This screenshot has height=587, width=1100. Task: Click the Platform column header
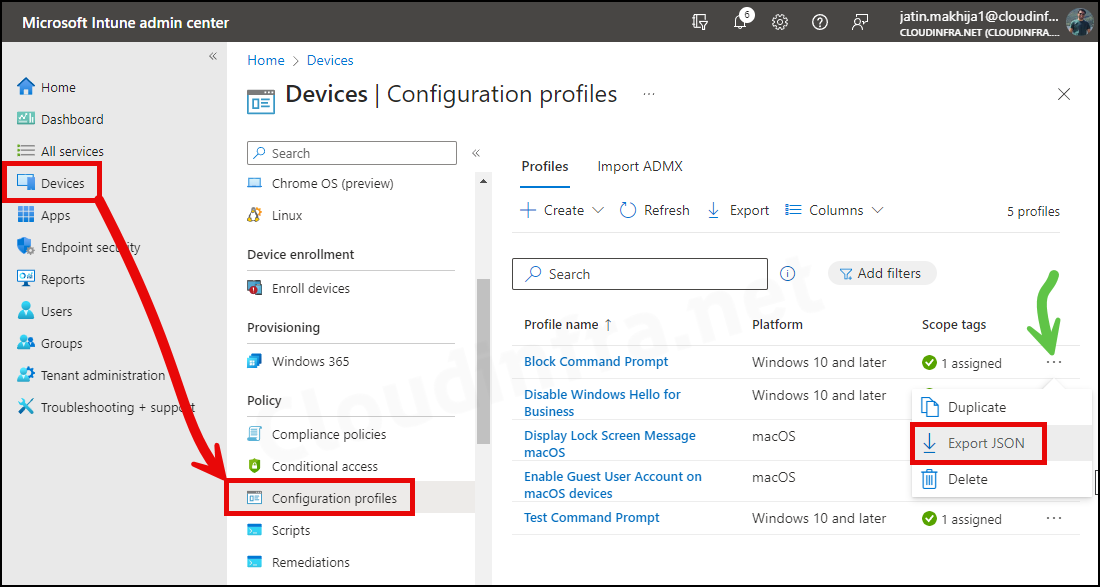coord(777,325)
